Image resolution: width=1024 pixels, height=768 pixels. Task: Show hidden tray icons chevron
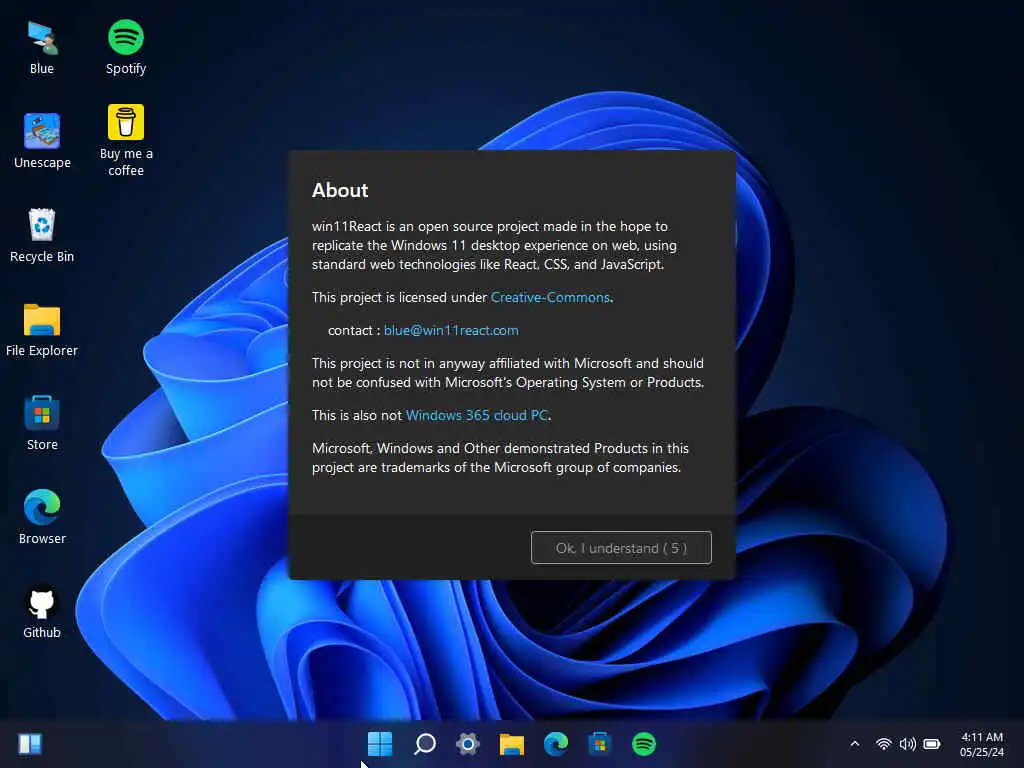[x=855, y=744]
